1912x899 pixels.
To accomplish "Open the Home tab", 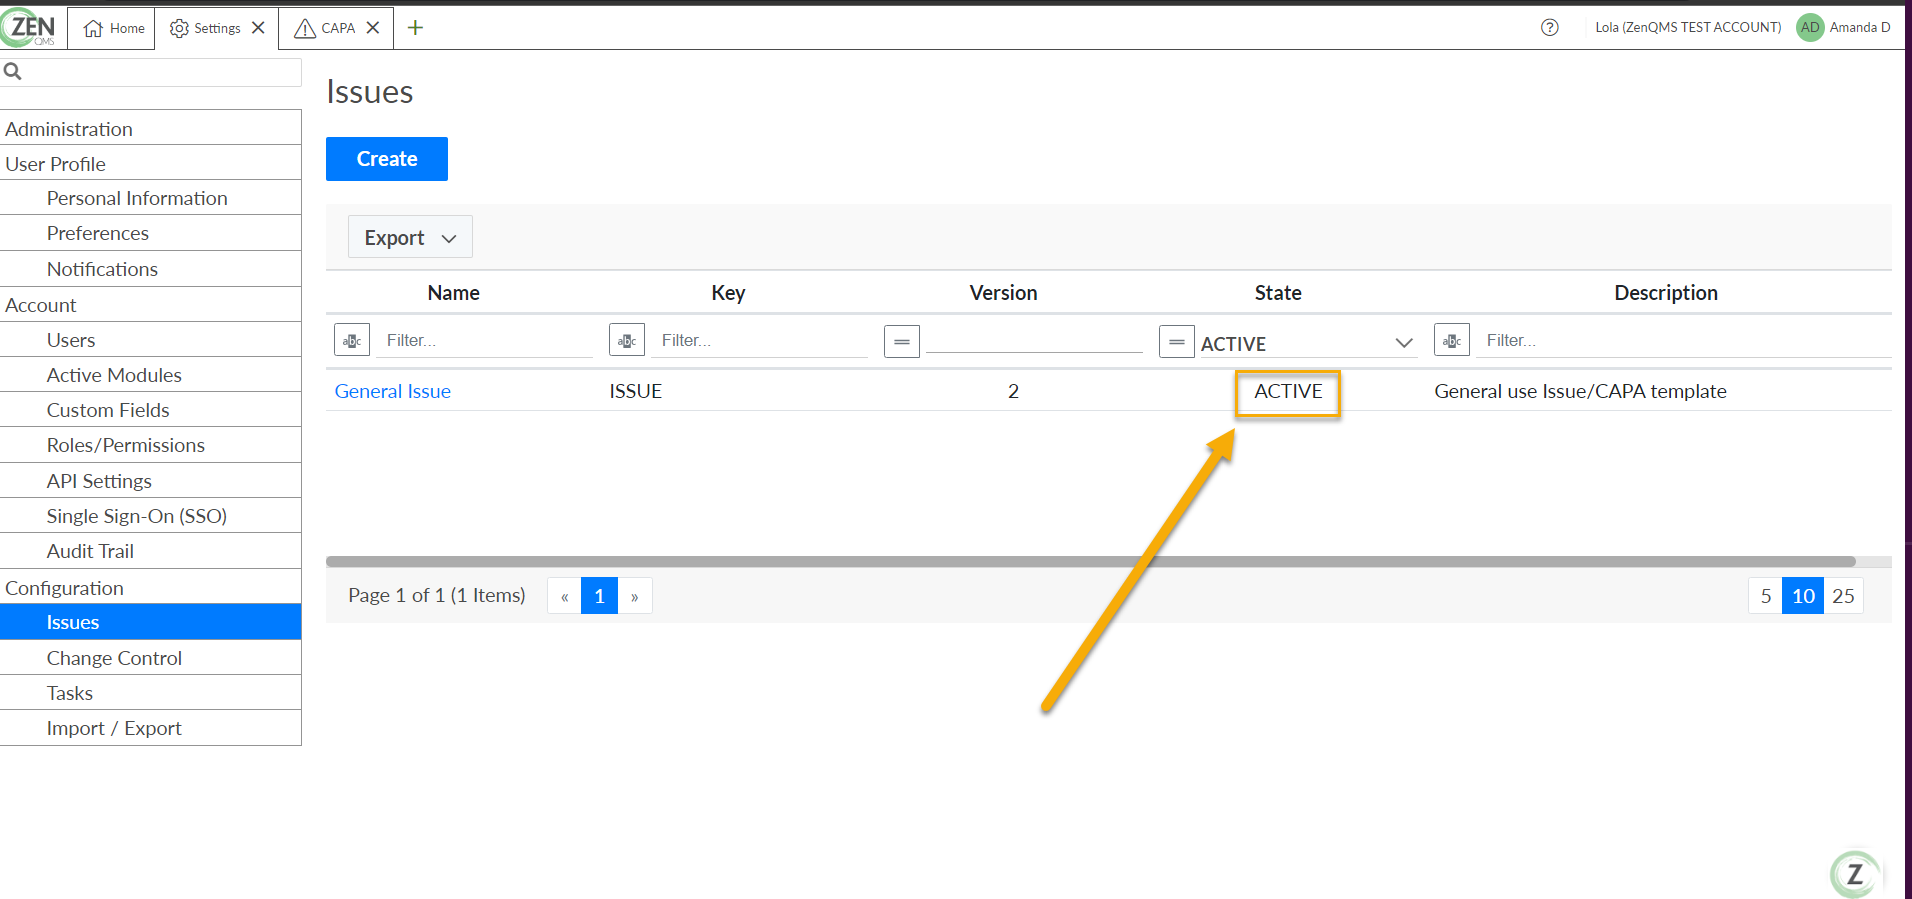I will 113,28.
